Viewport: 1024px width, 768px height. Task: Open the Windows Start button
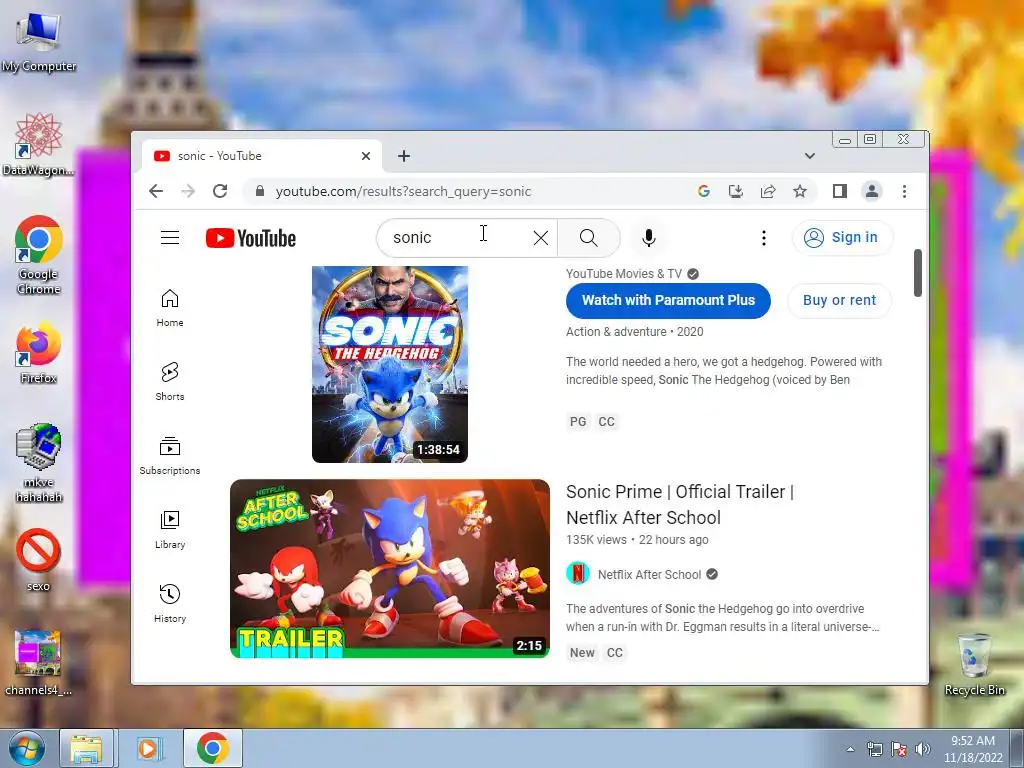point(27,748)
